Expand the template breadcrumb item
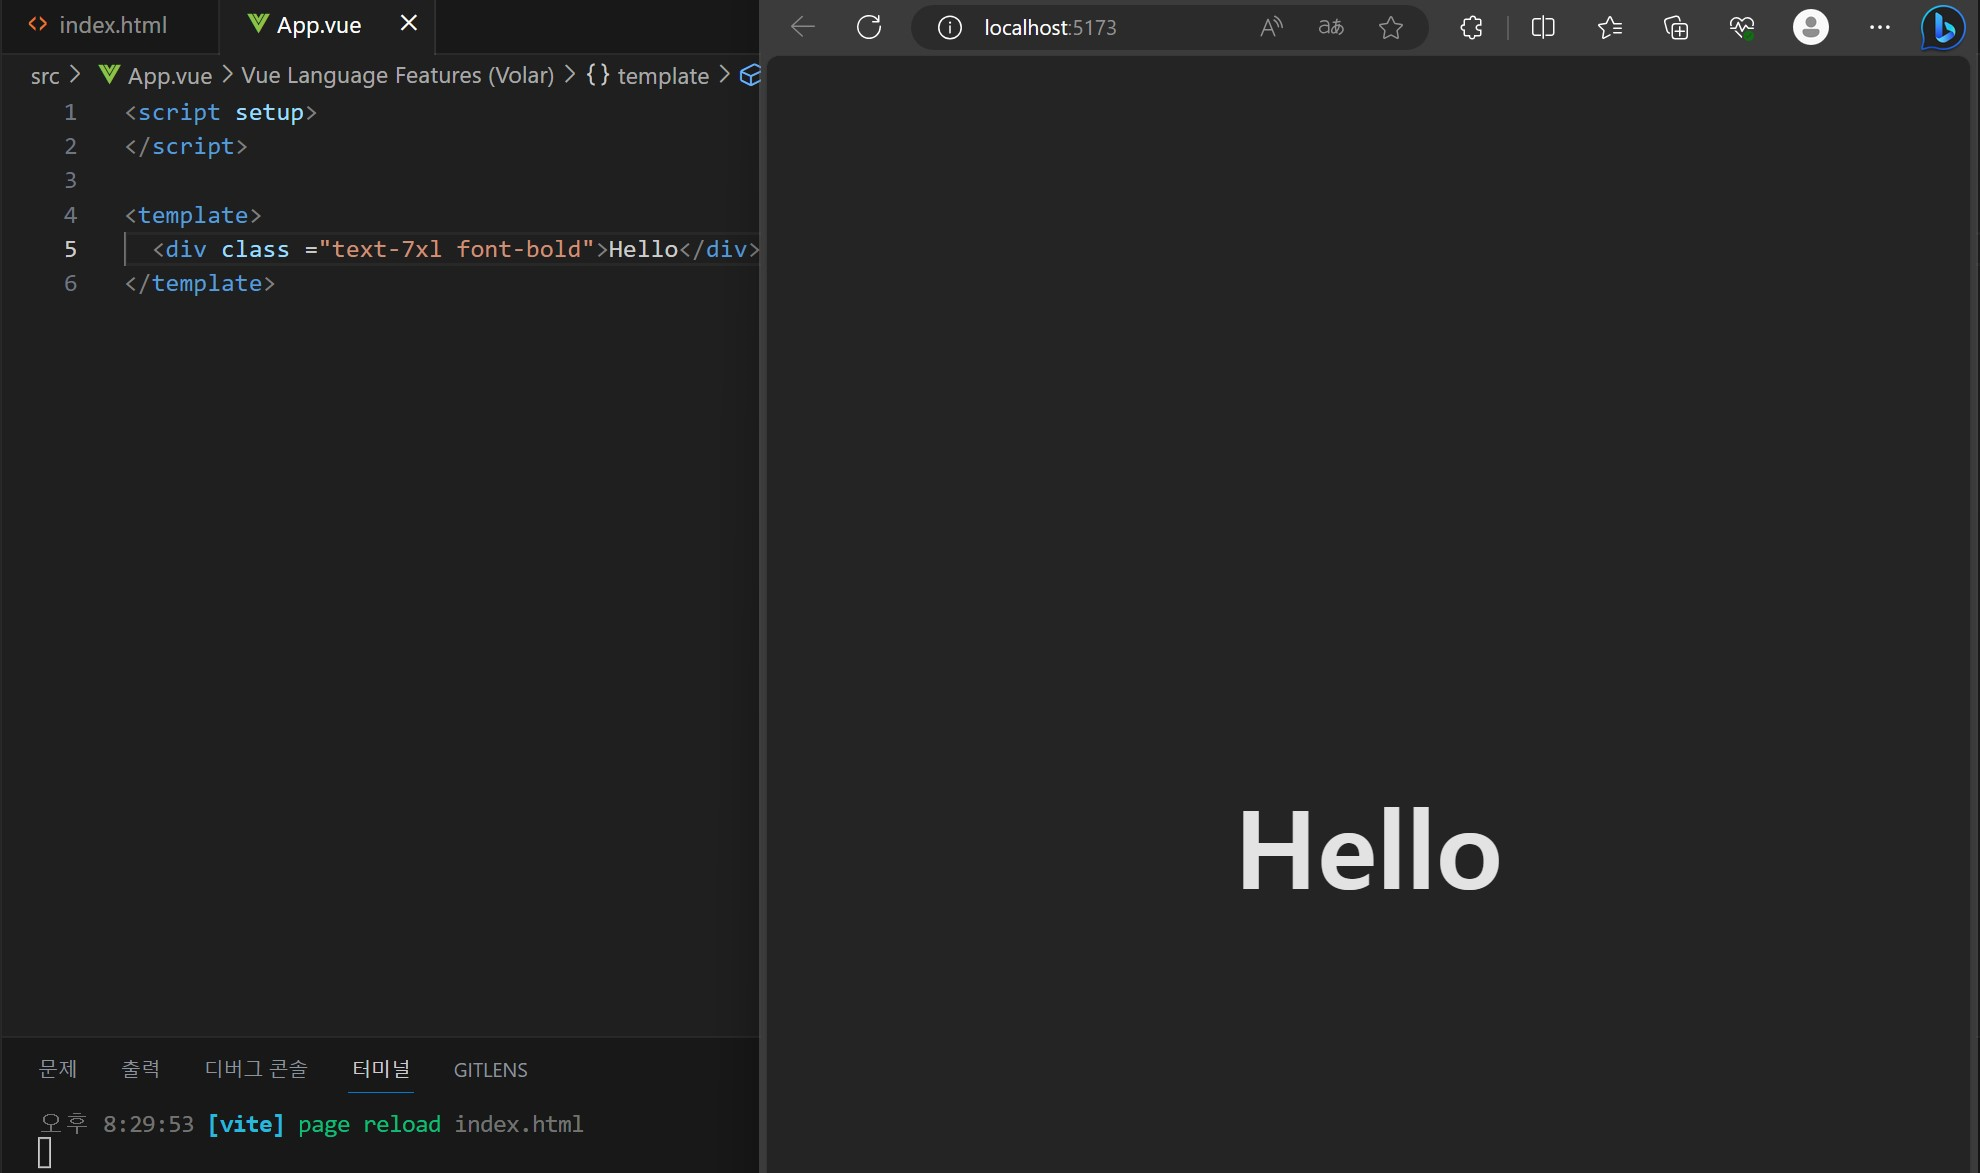The image size is (1980, 1173). point(662,76)
